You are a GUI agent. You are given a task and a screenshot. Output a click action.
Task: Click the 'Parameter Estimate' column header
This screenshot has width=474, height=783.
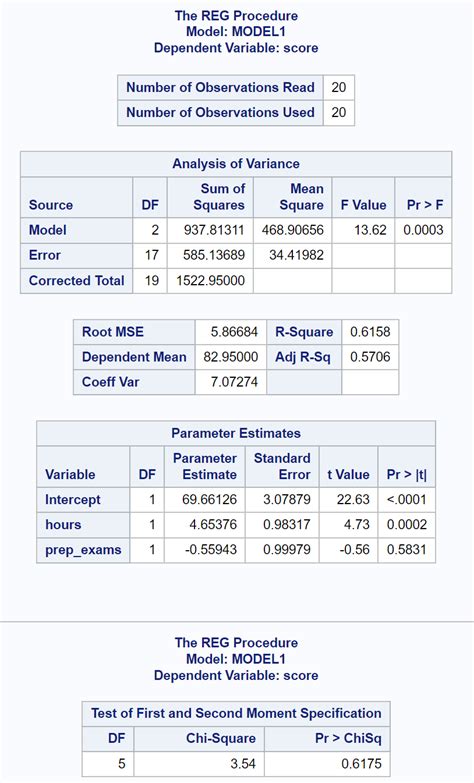coord(205,466)
